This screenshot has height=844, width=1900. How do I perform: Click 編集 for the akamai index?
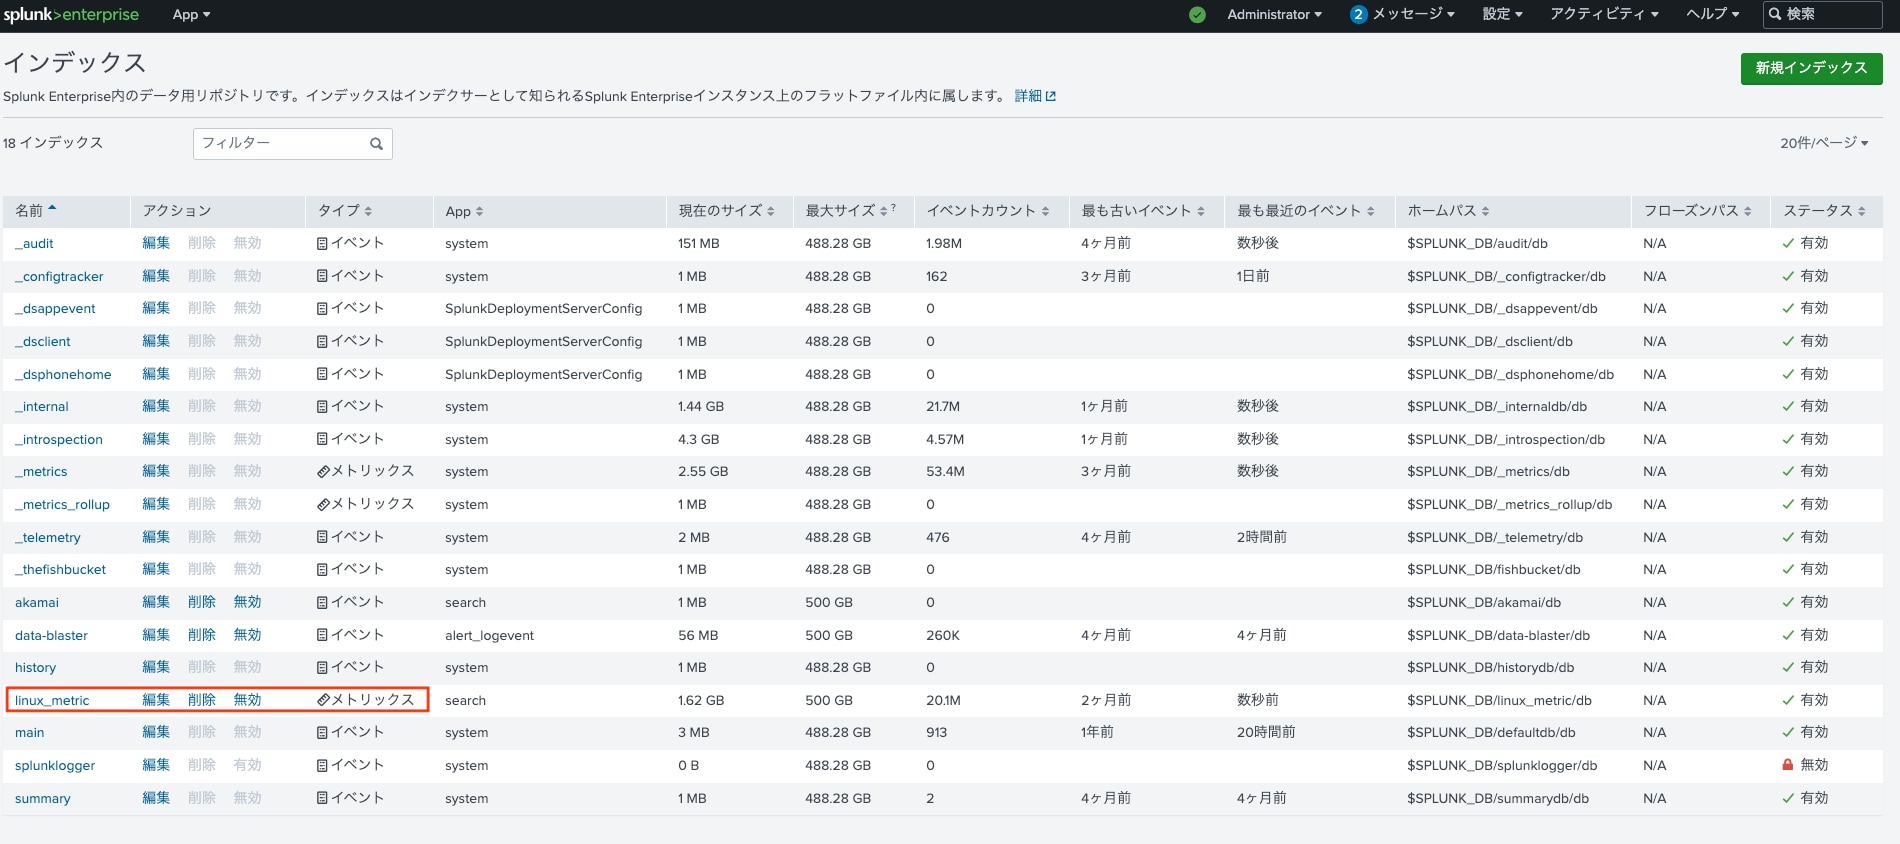coord(156,602)
